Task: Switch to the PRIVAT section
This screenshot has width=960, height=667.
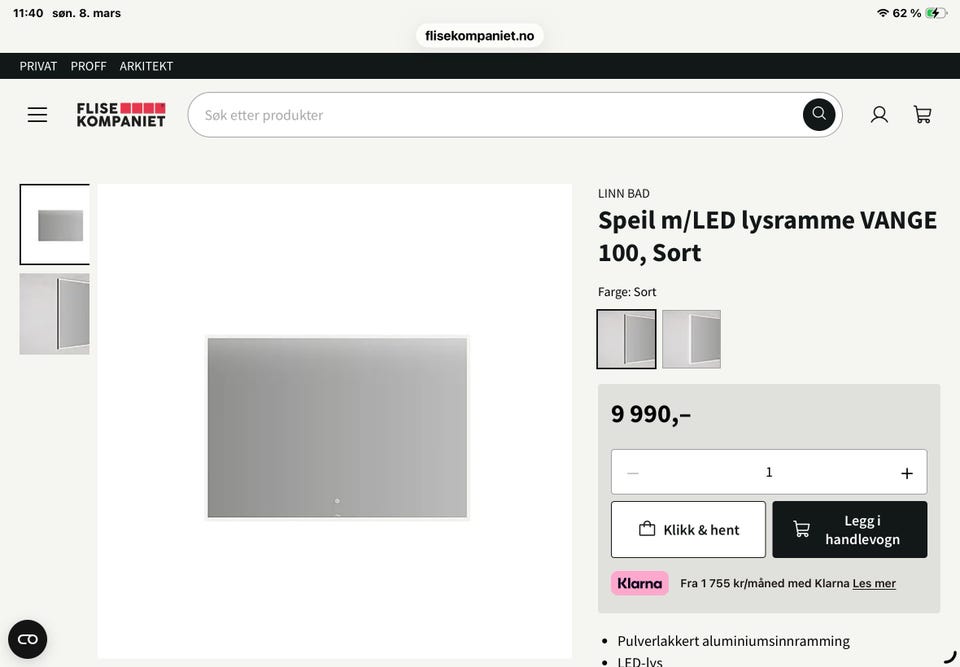Action: [38, 66]
